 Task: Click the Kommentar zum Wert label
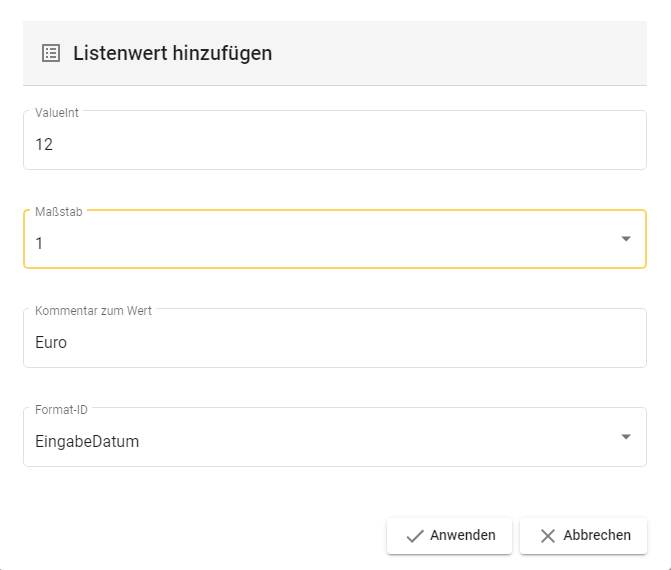coord(93,311)
